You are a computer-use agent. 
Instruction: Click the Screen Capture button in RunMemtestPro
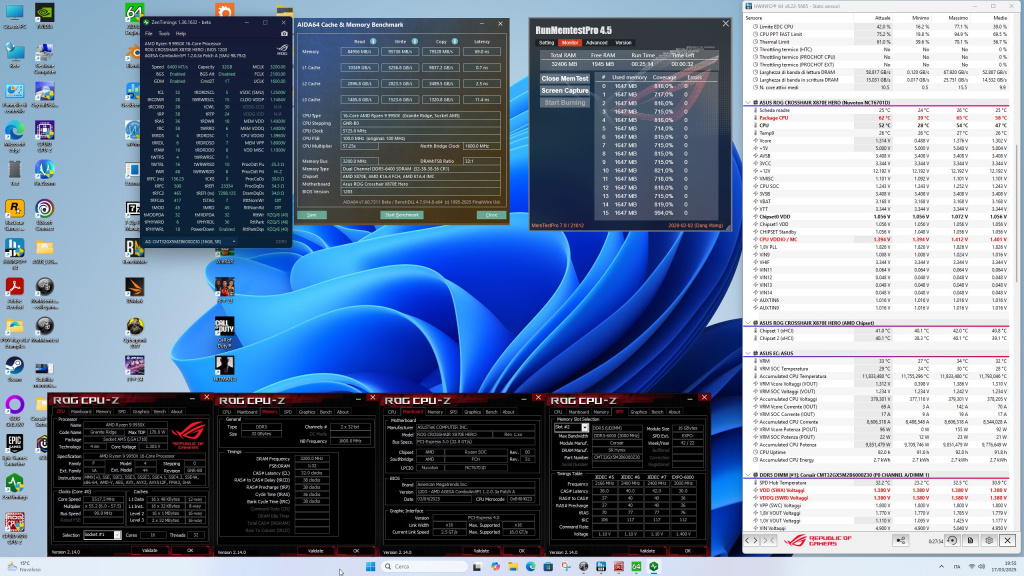pos(565,91)
